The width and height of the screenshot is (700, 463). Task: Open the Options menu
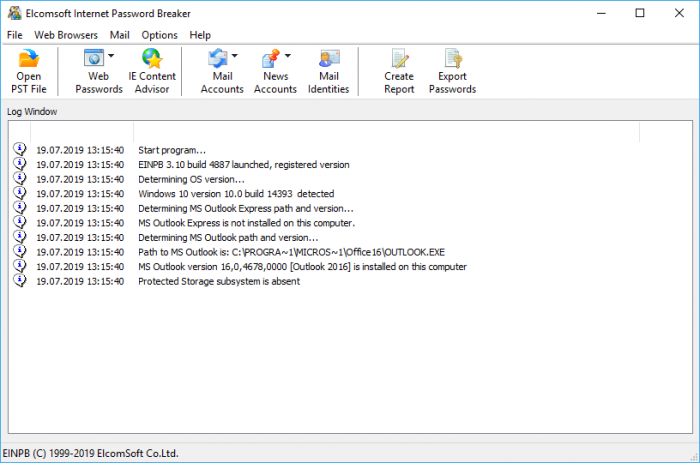(x=159, y=35)
